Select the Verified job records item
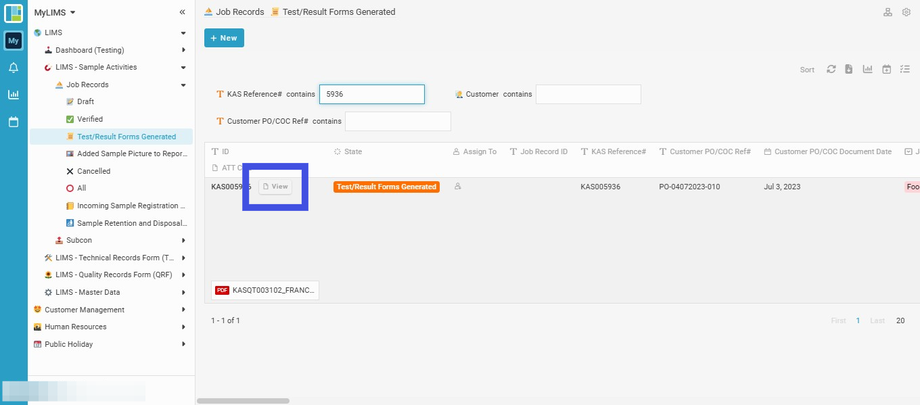Screen dimensions: 920x405 [x=89, y=119]
